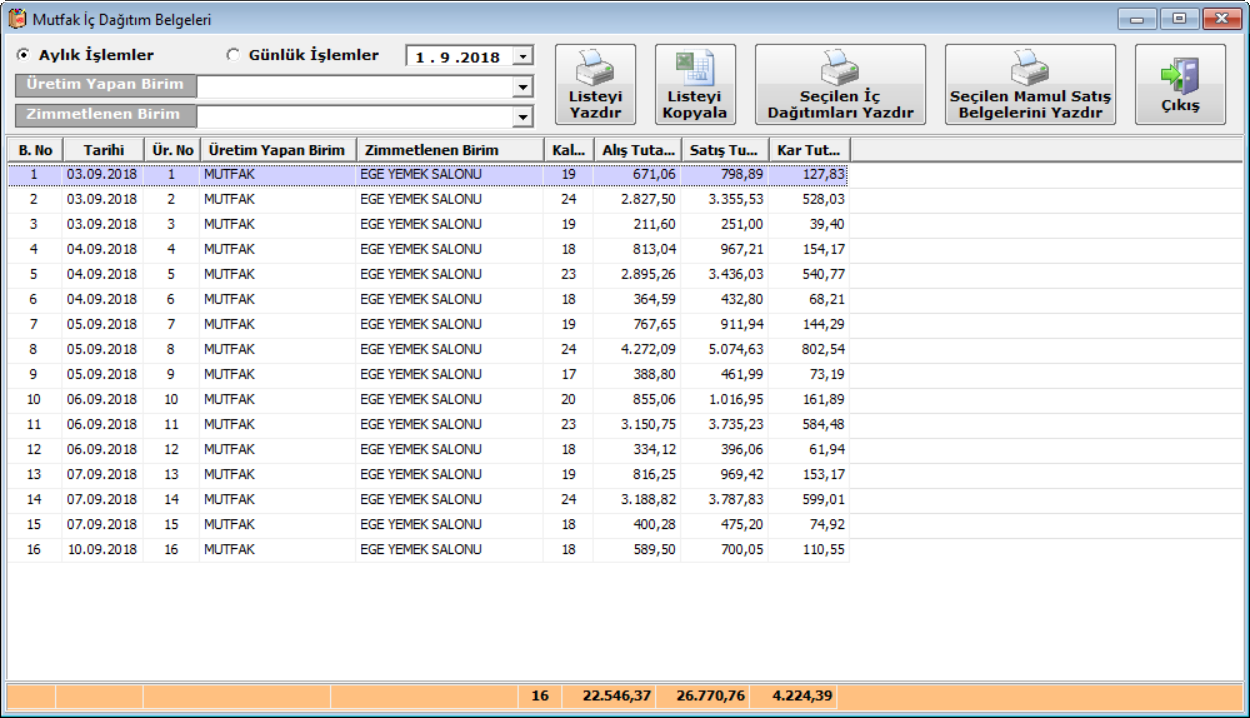Select the Aylık İşlemler radio button
Image resolution: width=1250 pixels, height=718 pixels.
(23, 55)
